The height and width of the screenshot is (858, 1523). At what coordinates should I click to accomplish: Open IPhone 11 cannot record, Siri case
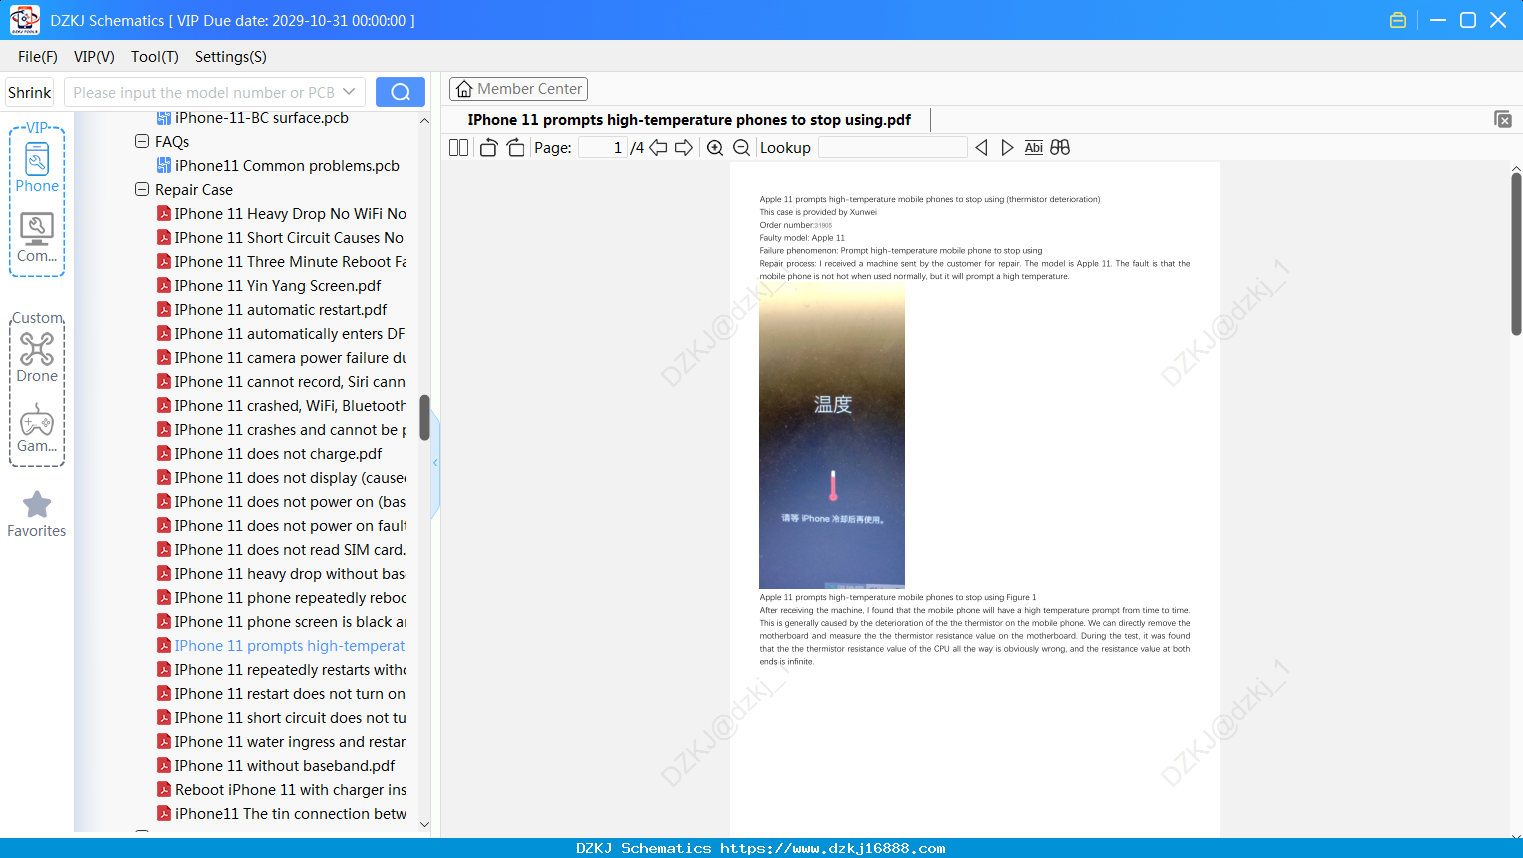pyautogui.click(x=282, y=382)
